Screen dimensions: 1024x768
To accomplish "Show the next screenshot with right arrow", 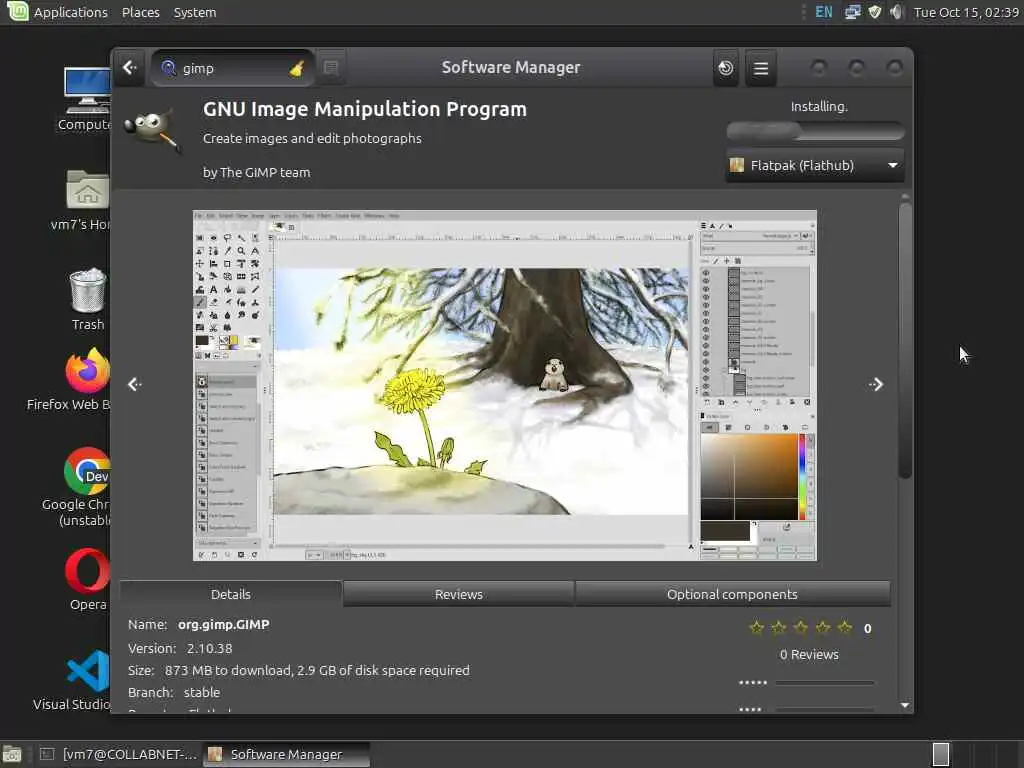I will (876, 385).
